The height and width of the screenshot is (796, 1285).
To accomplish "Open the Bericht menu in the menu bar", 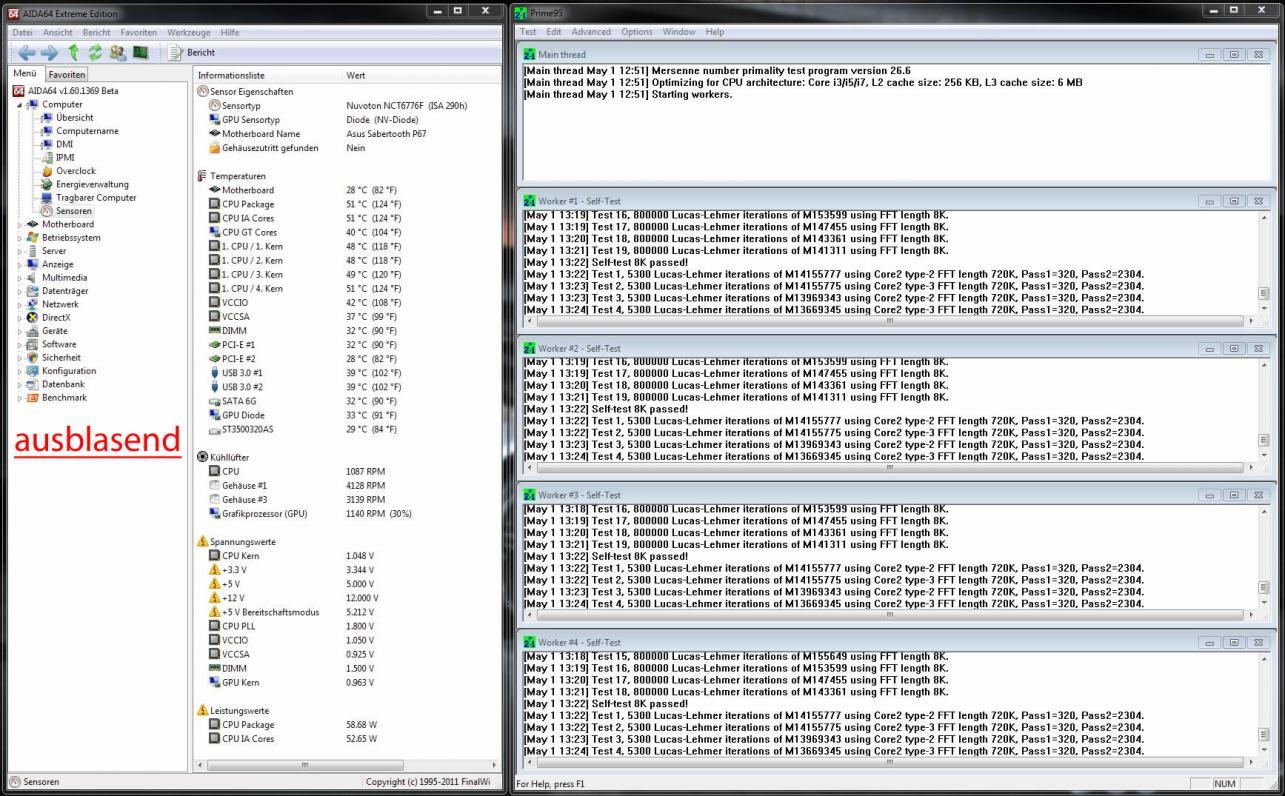I will [97, 32].
